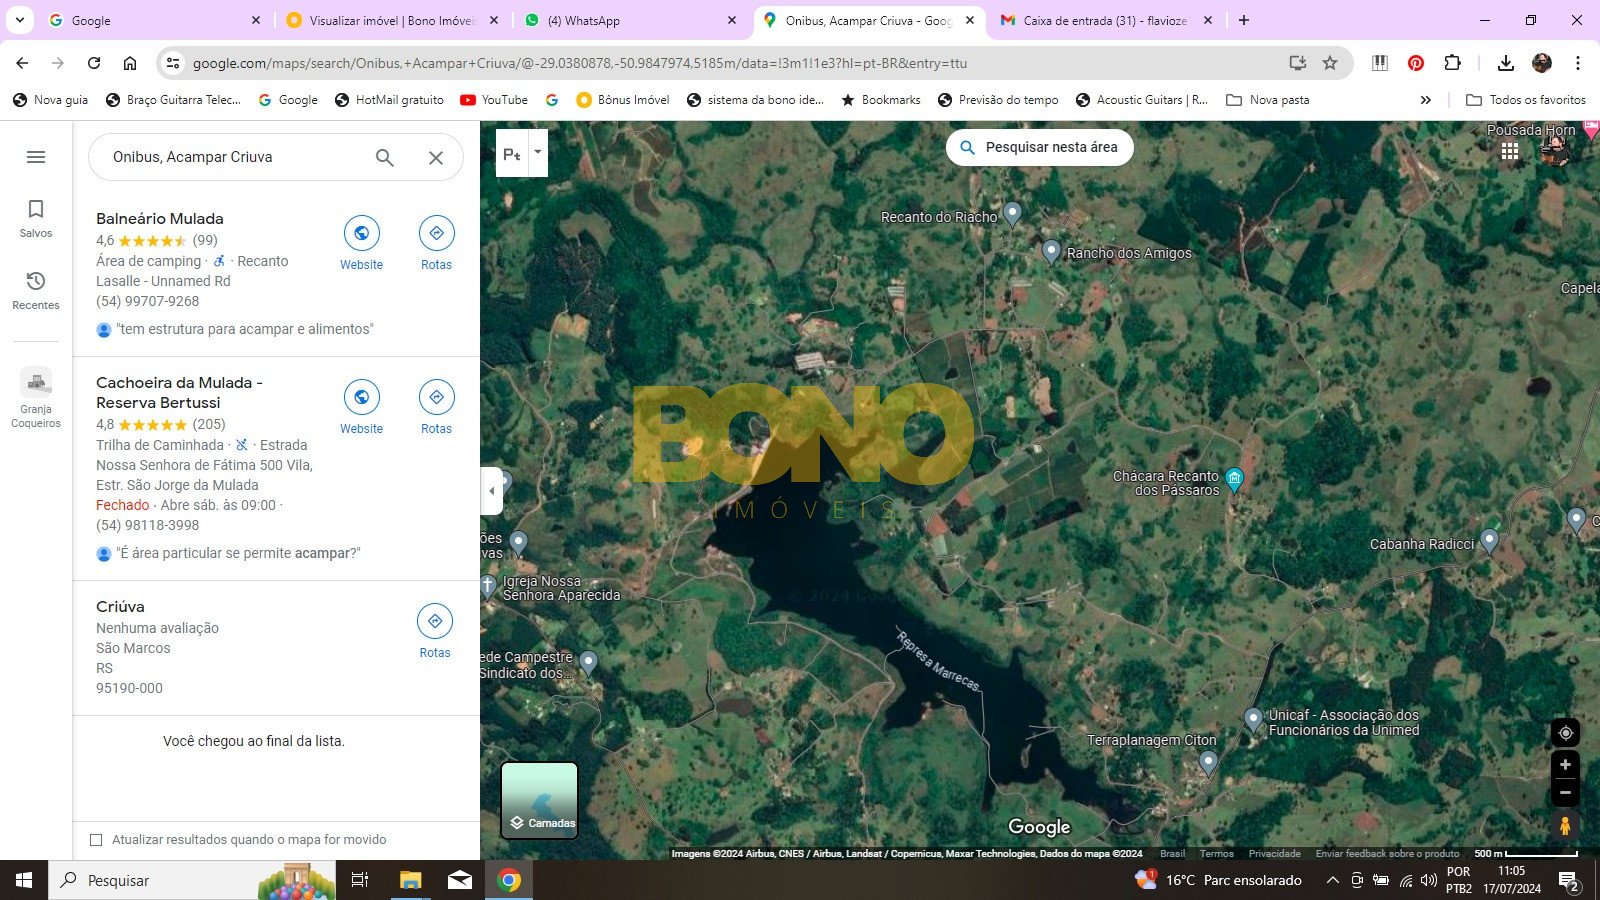Image resolution: width=1600 pixels, height=900 pixels.
Task: Get Rotas for Balneário Mulada
Action: [436, 243]
